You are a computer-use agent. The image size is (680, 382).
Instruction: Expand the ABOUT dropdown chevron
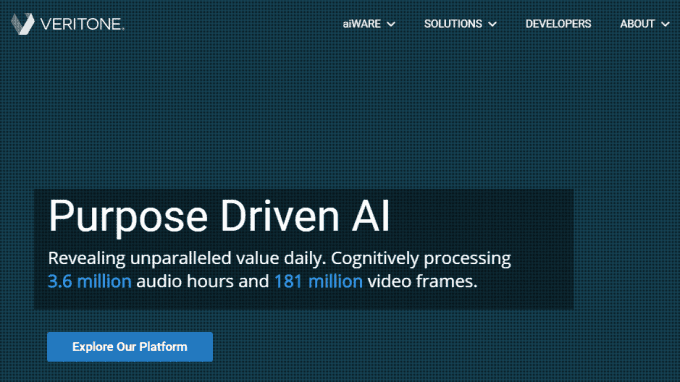(665, 24)
